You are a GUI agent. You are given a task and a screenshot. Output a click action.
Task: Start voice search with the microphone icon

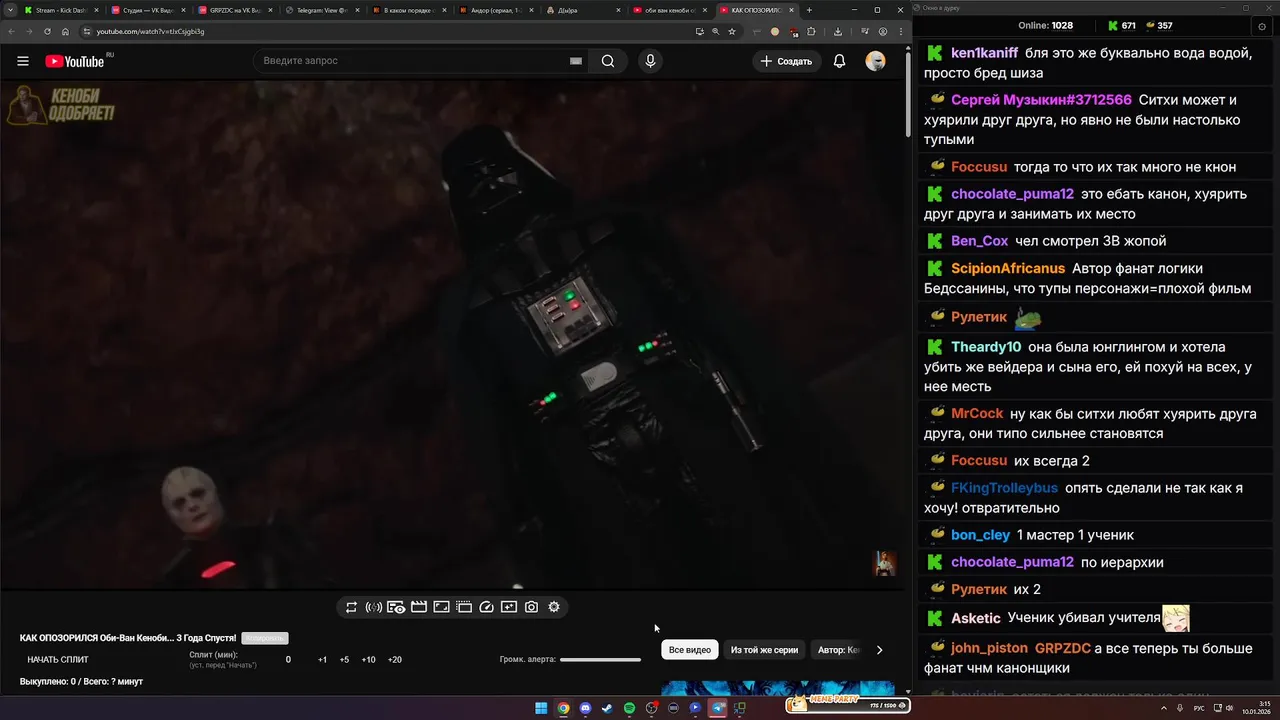click(650, 61)
